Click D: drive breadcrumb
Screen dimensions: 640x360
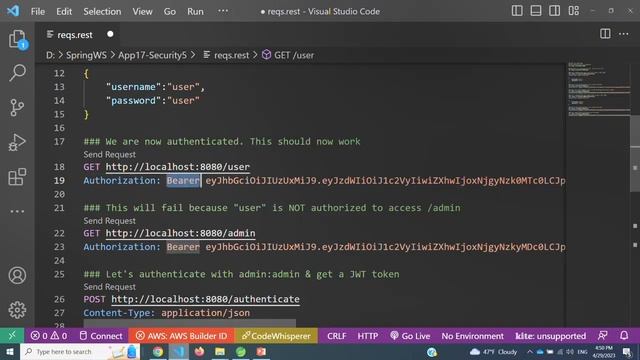50,55
